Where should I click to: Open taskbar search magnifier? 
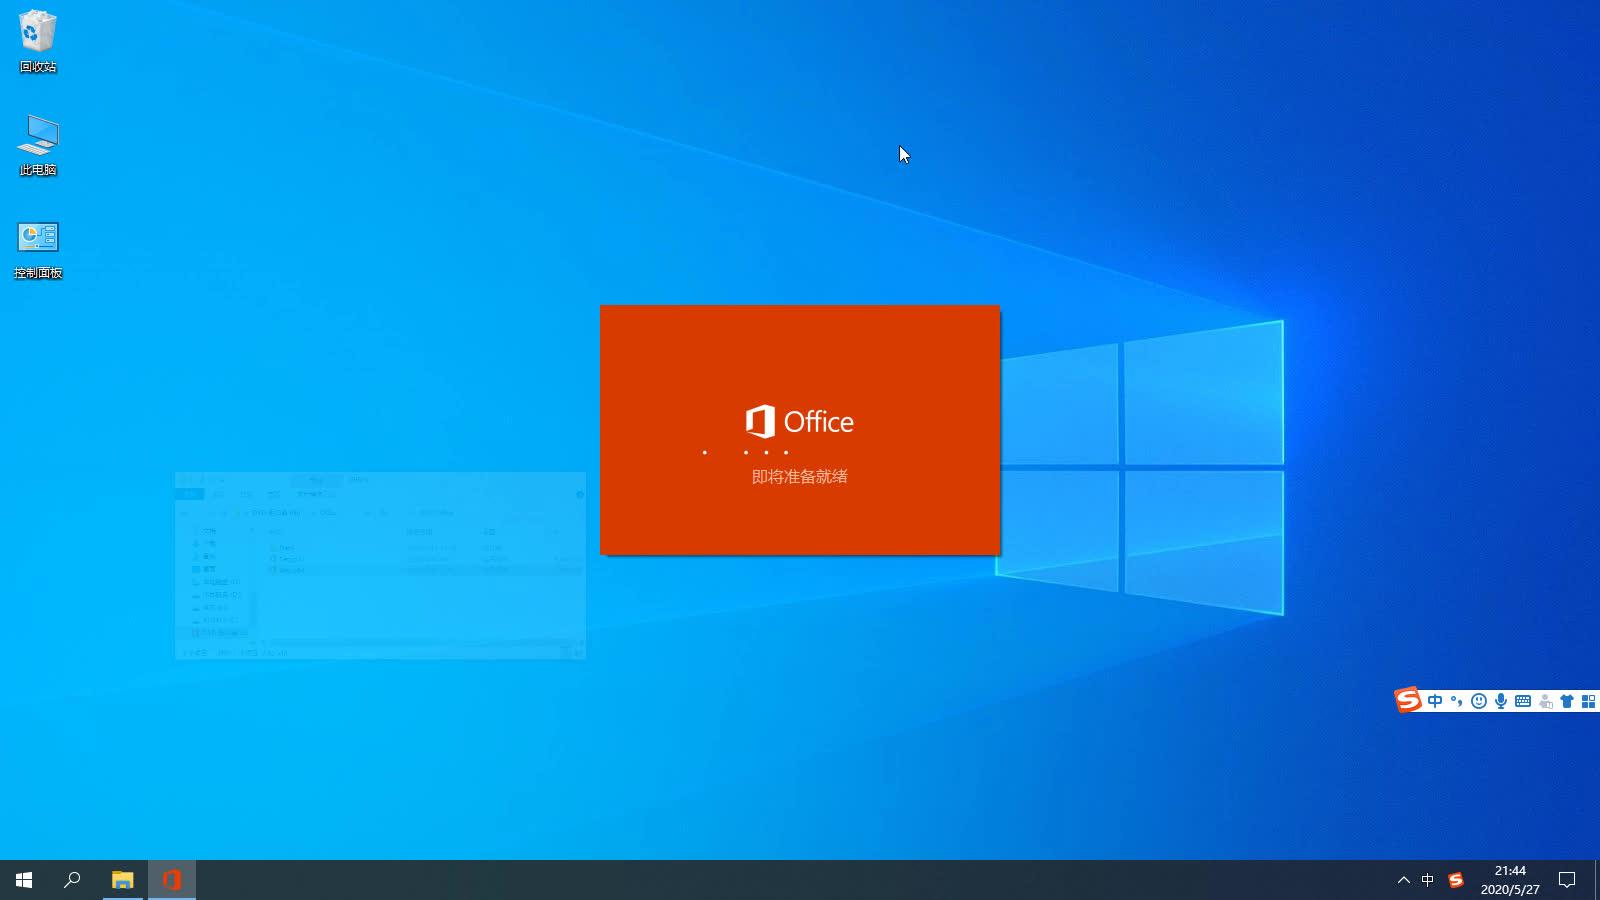(x=72, y=880)
